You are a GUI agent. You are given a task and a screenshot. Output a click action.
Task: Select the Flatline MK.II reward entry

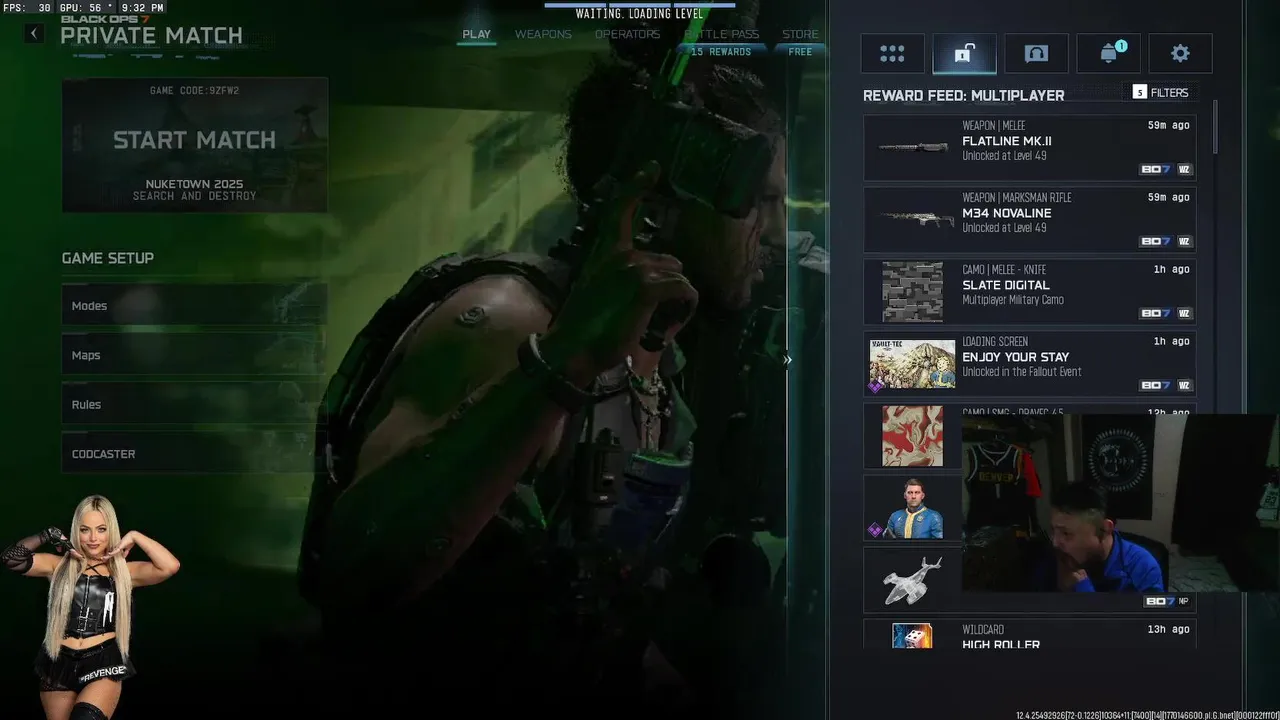point(1030,148)
